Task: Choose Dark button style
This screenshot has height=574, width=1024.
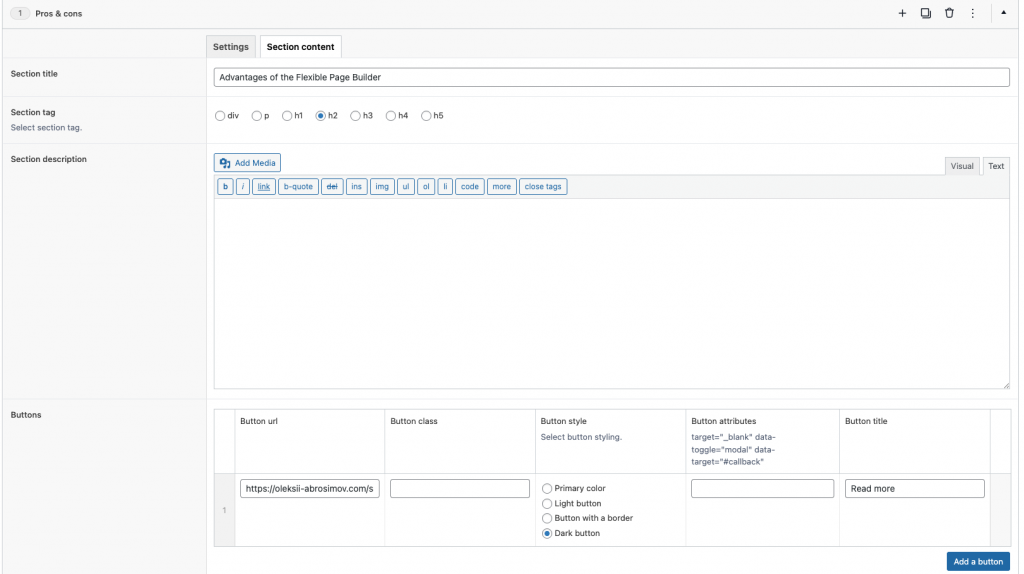Action: (547, 534)
